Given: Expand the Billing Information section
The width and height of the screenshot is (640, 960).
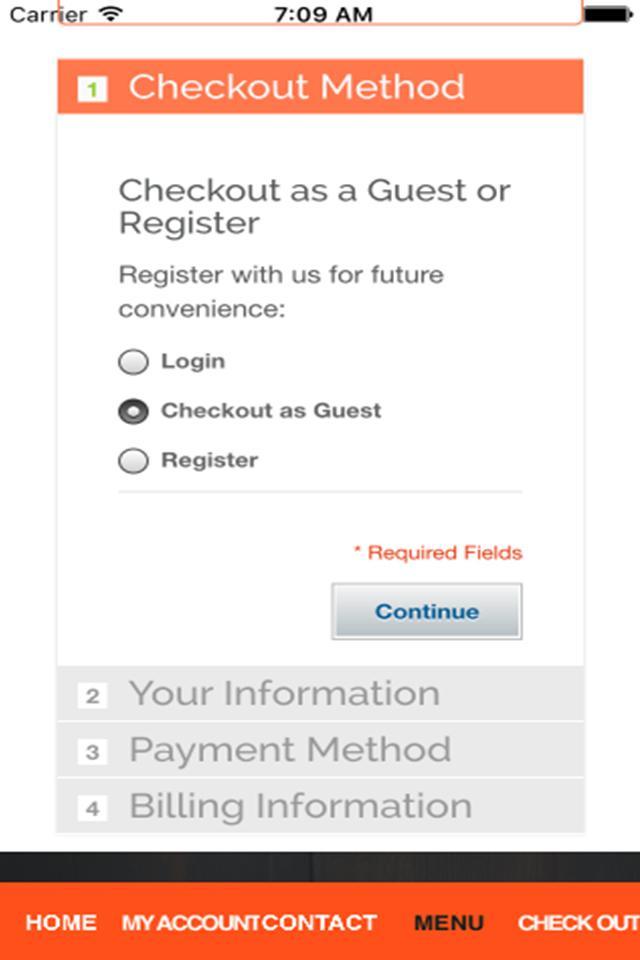Looking at the screenshot, I should 320,806.
